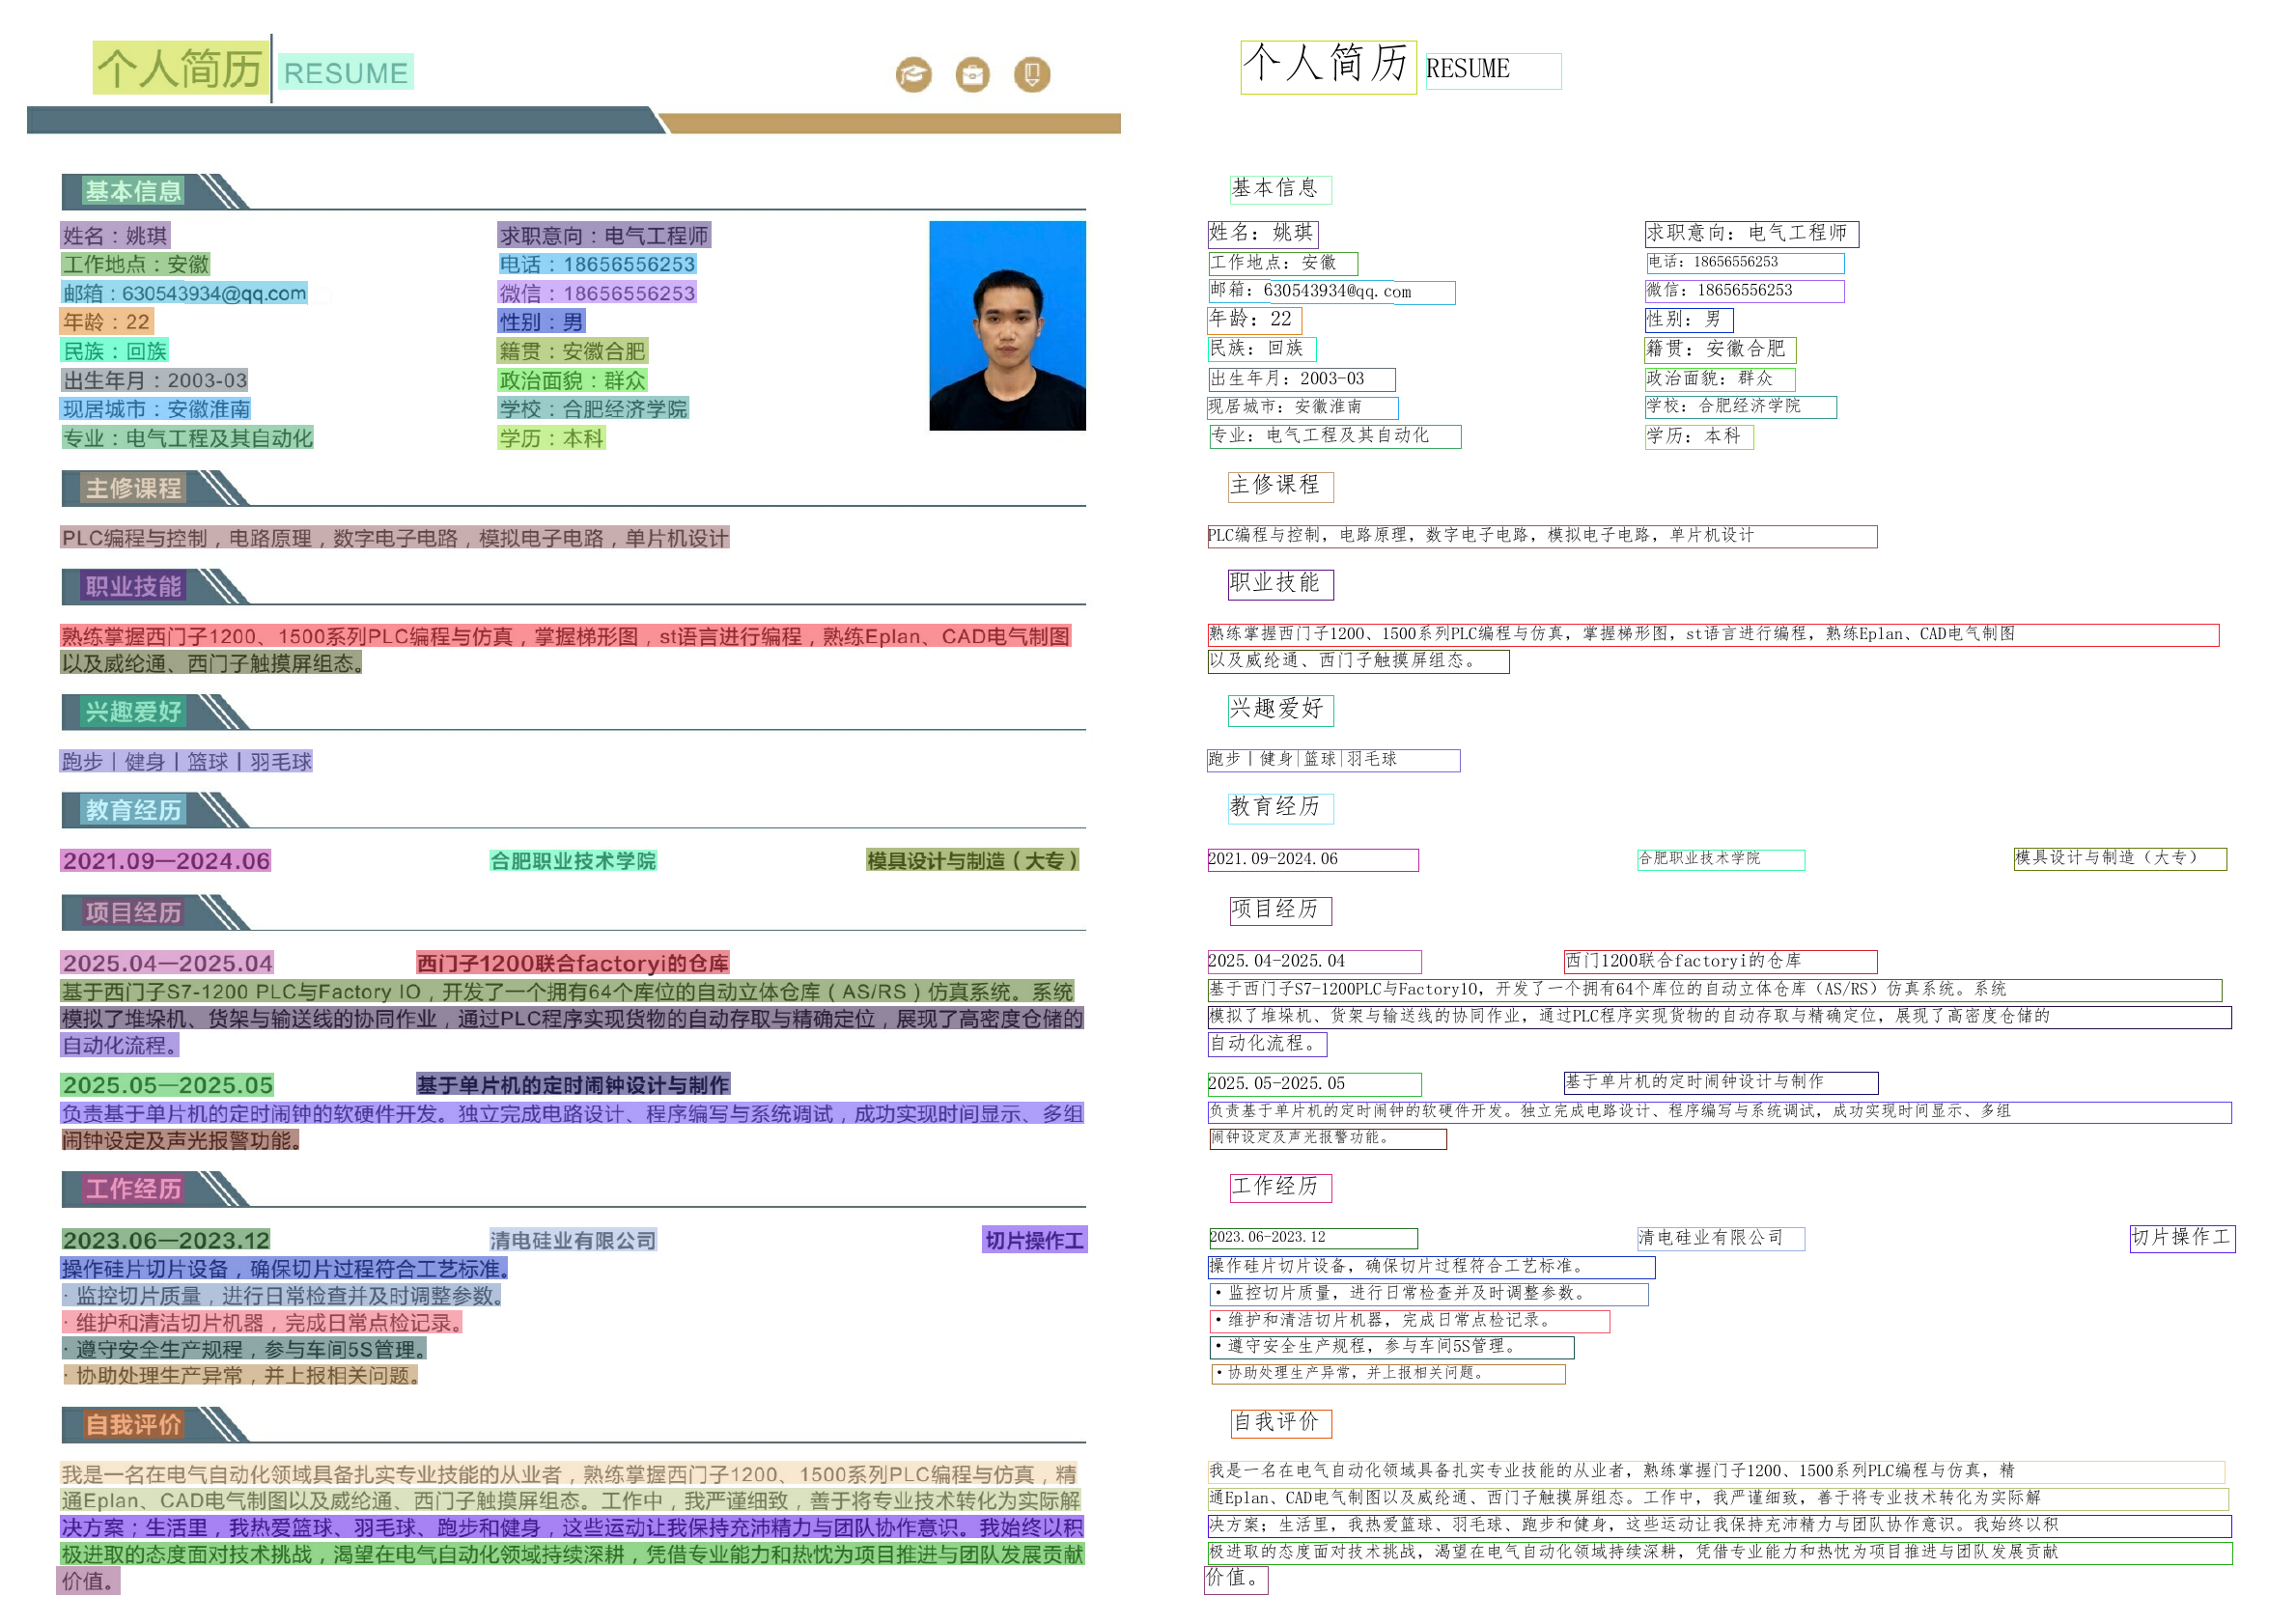Select highlighted 合肥职业技术学院 on left resume

coord(573,861)
